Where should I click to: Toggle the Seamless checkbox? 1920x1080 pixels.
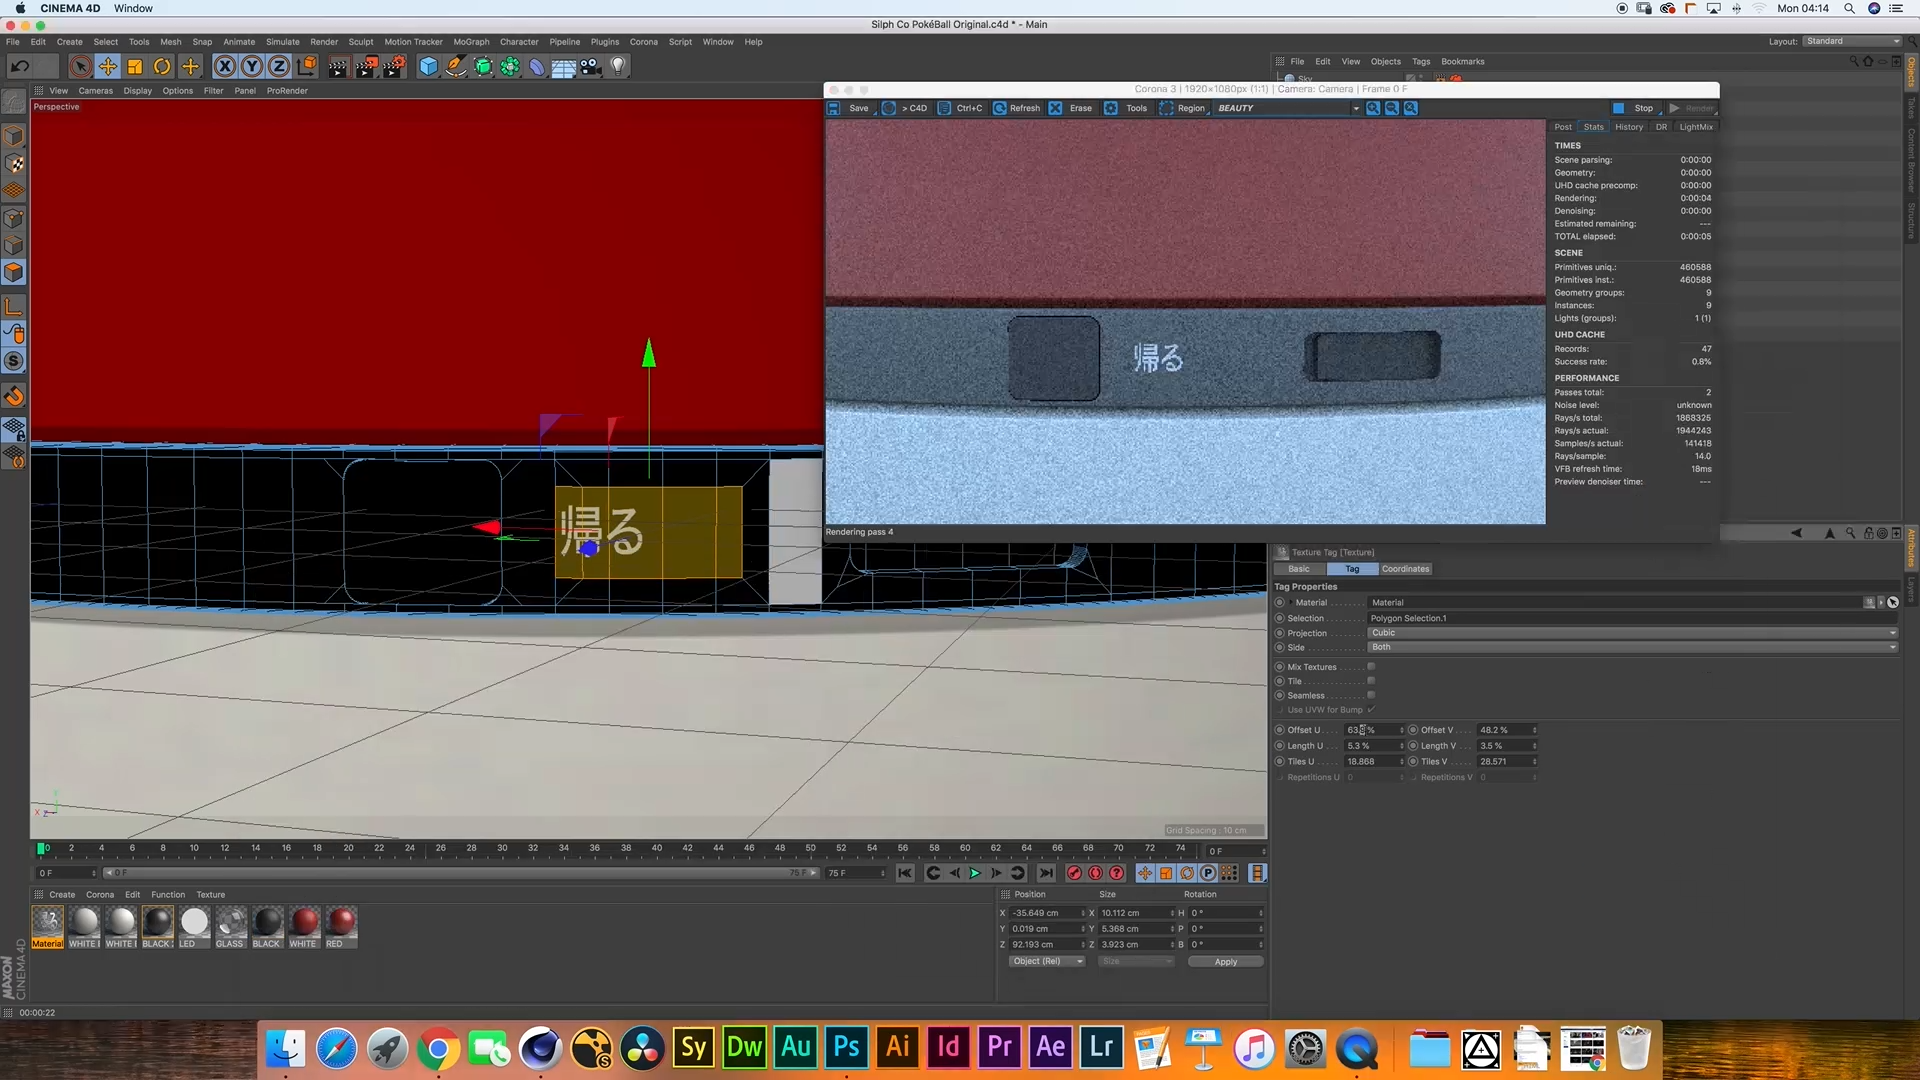(1371, 695)
